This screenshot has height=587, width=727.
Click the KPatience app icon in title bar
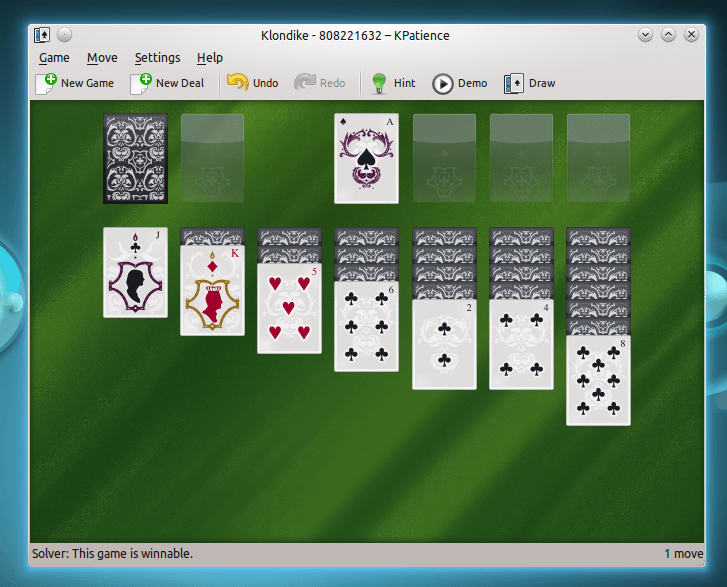(x=42, y=35)
